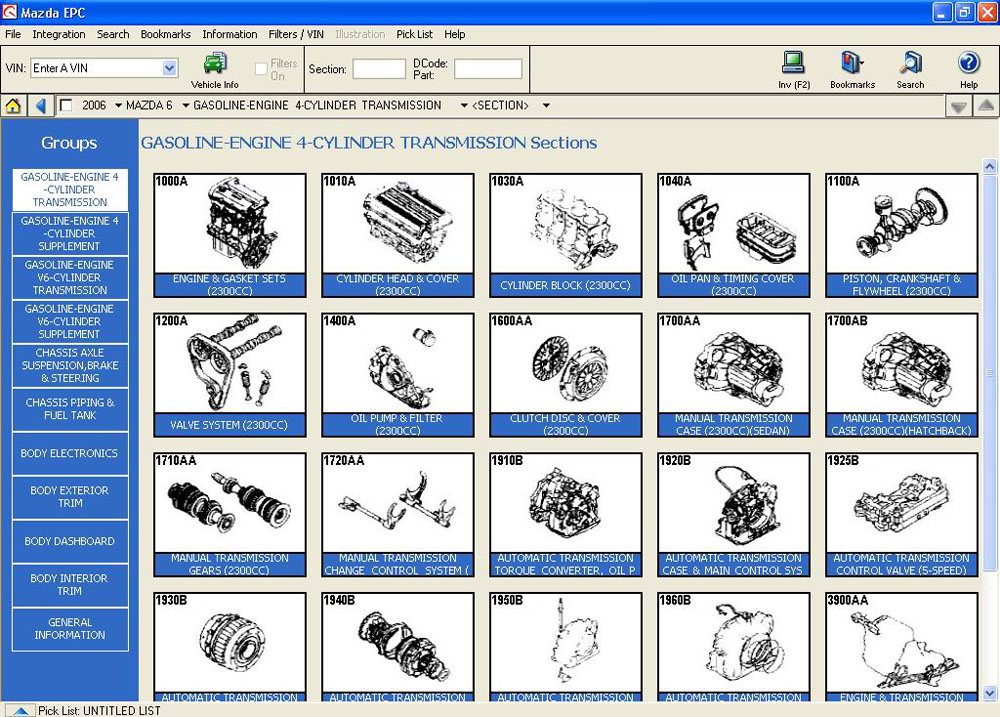The height and width of the screenshot is (717, 1000).
Task: Click the Section input field
Action: pyautogui.click(x=379, y=69)
